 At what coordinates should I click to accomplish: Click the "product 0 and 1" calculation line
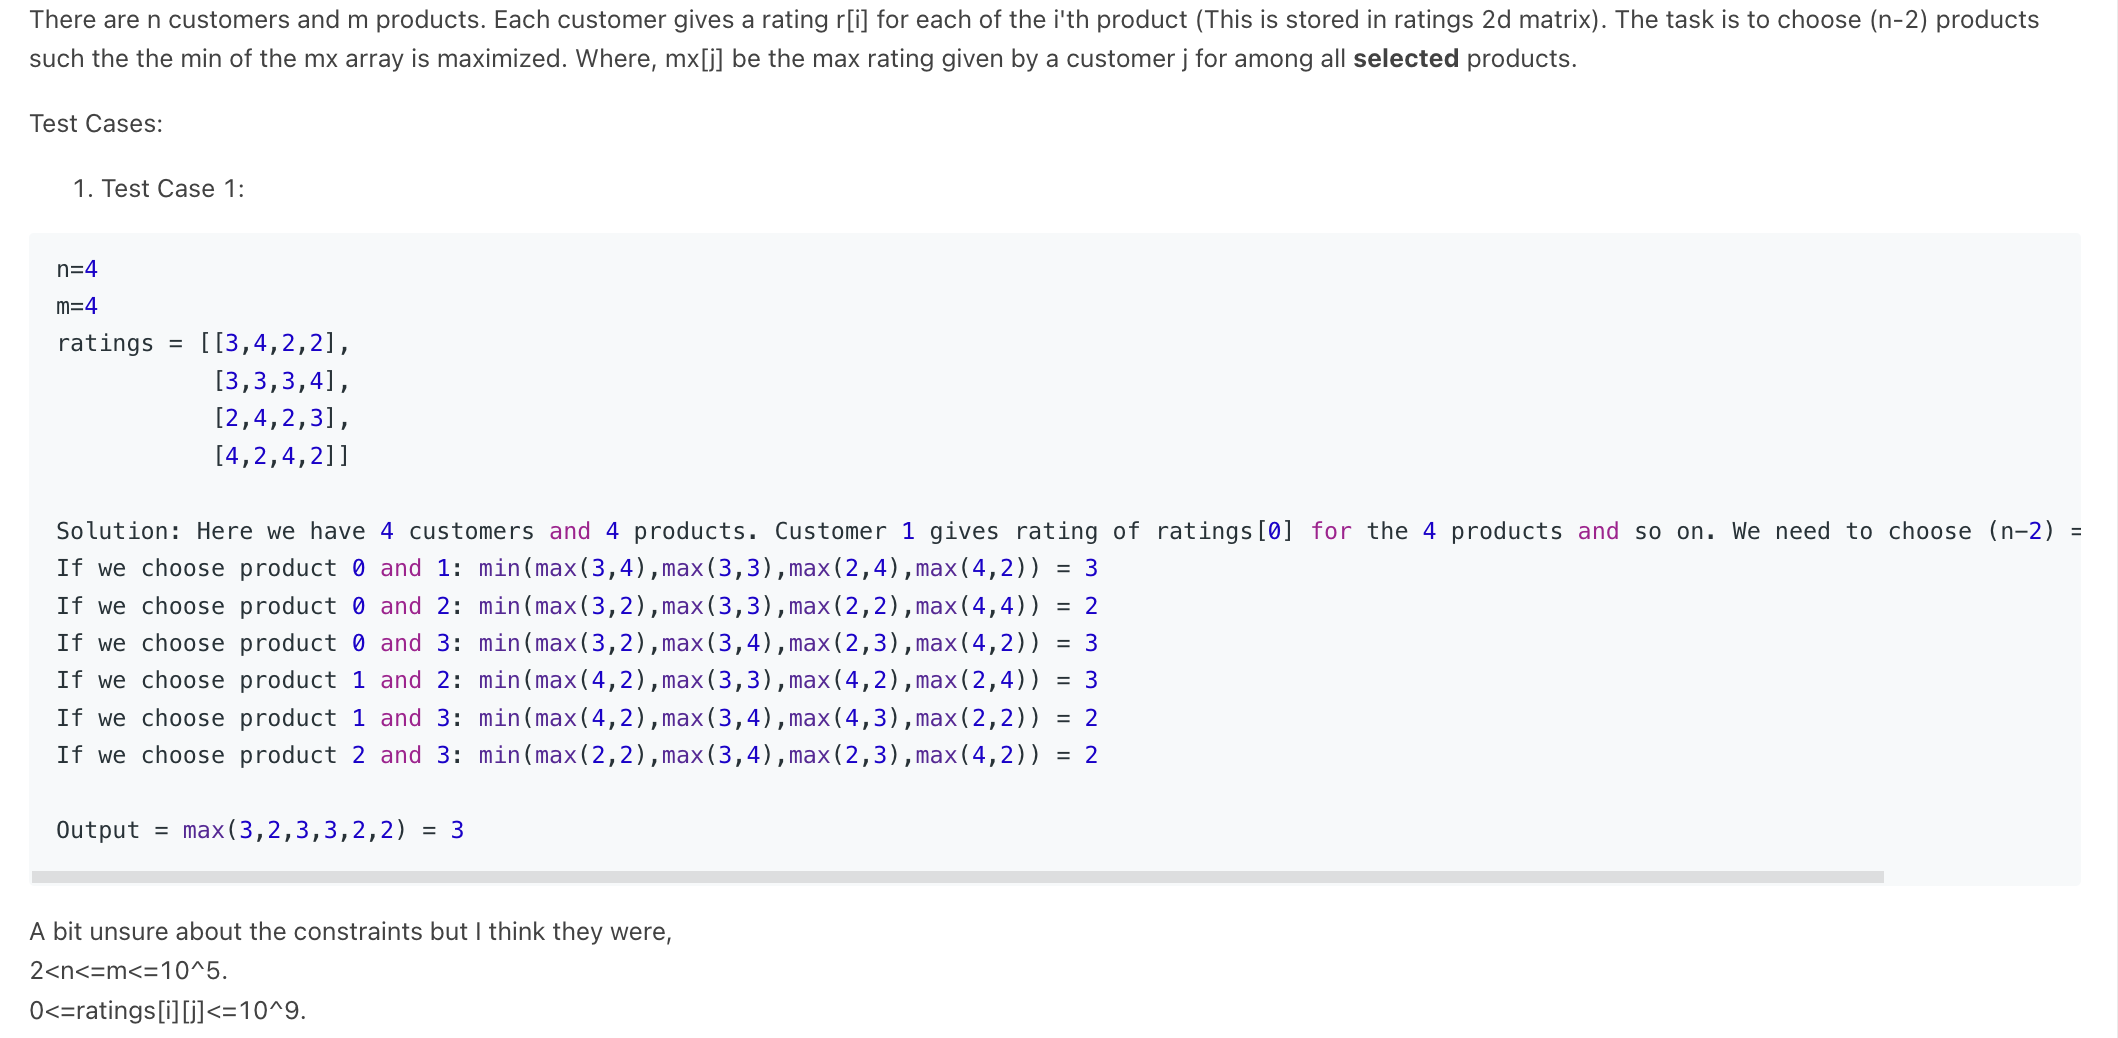tap(577, 569)
